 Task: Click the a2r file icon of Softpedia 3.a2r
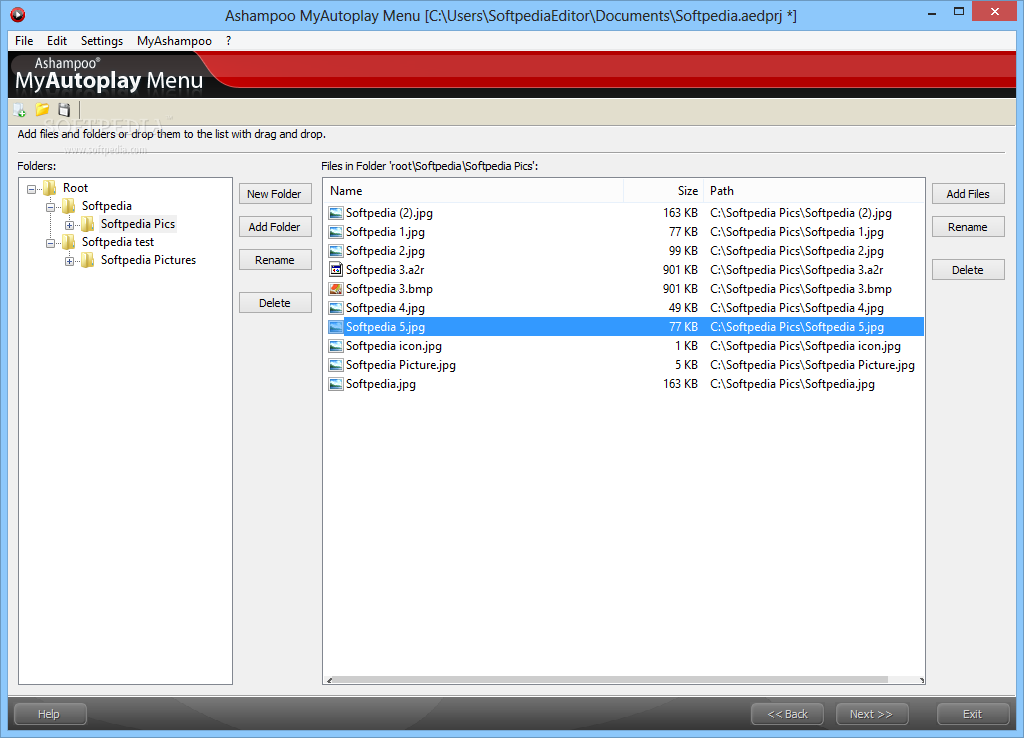click(x=336, y=270)
